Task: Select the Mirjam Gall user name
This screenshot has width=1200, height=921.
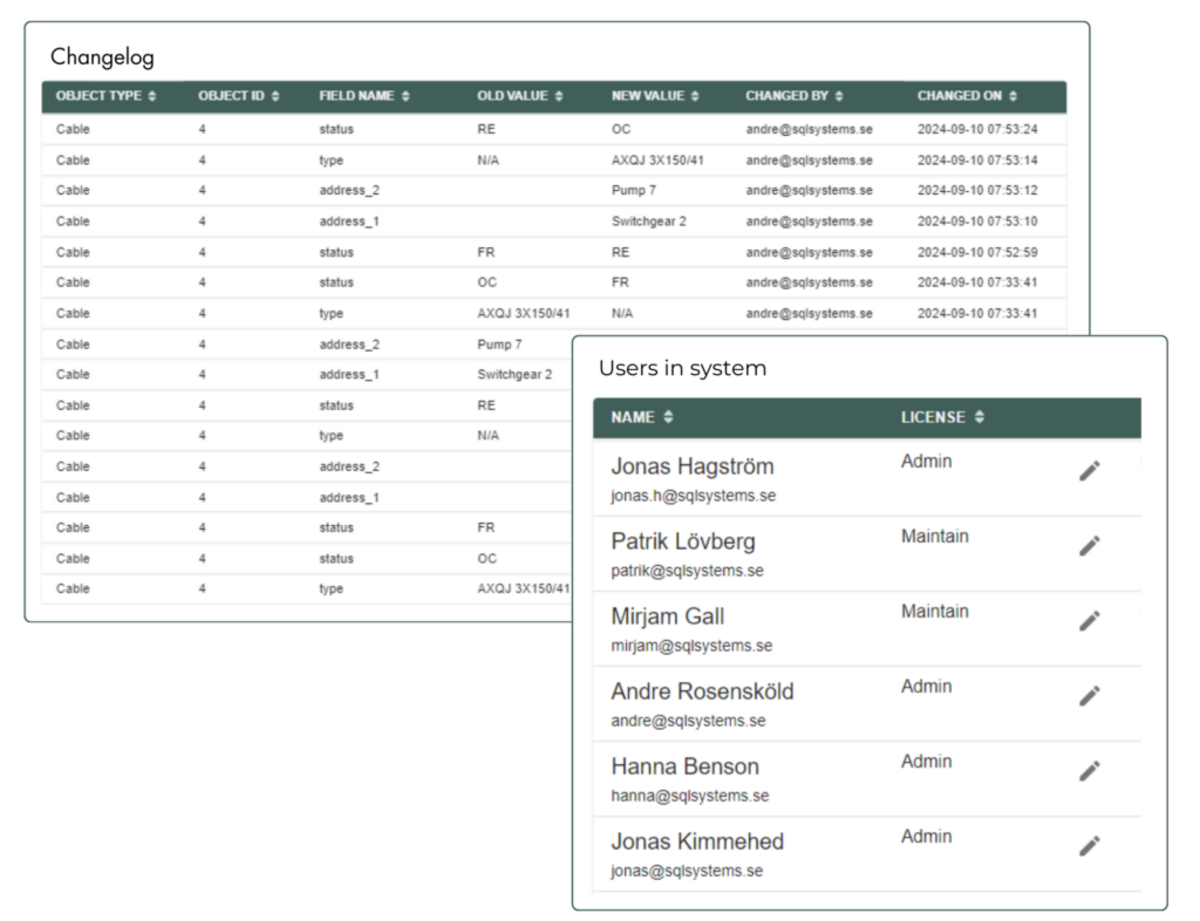Action: [667, 617]
